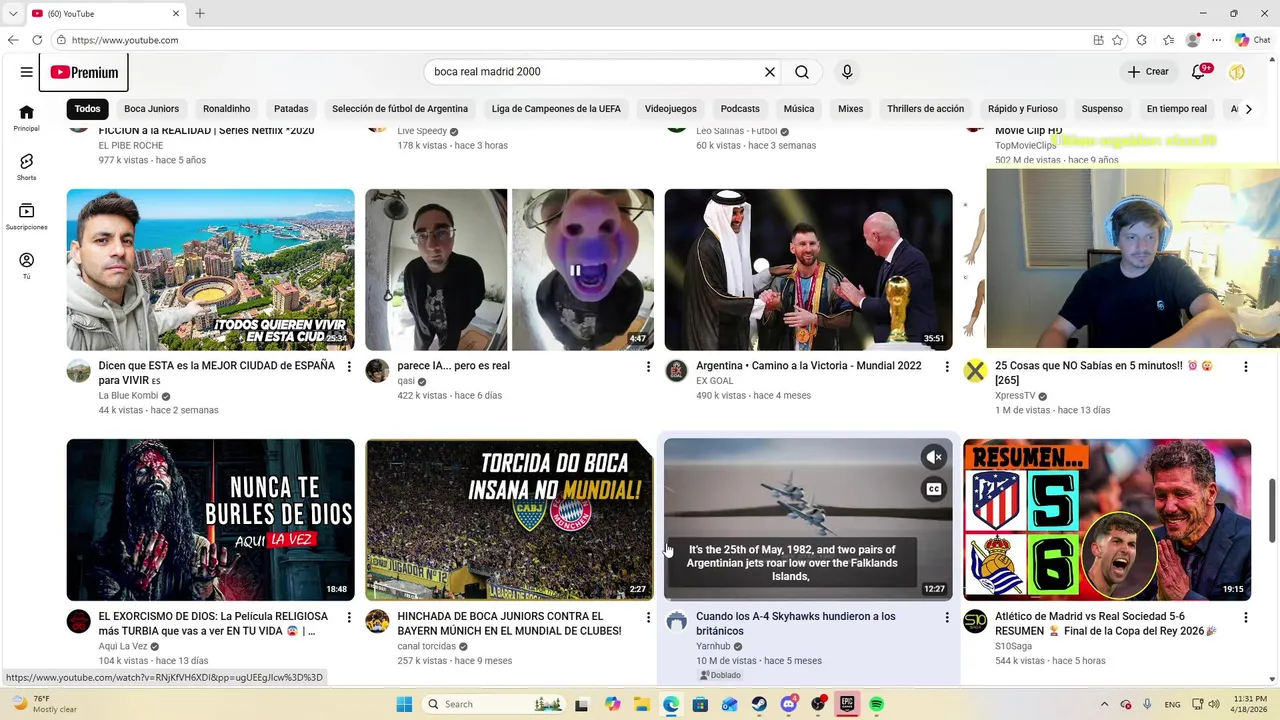
Task: Select the Boca Juniors filter chip
Action: [152, 109]
